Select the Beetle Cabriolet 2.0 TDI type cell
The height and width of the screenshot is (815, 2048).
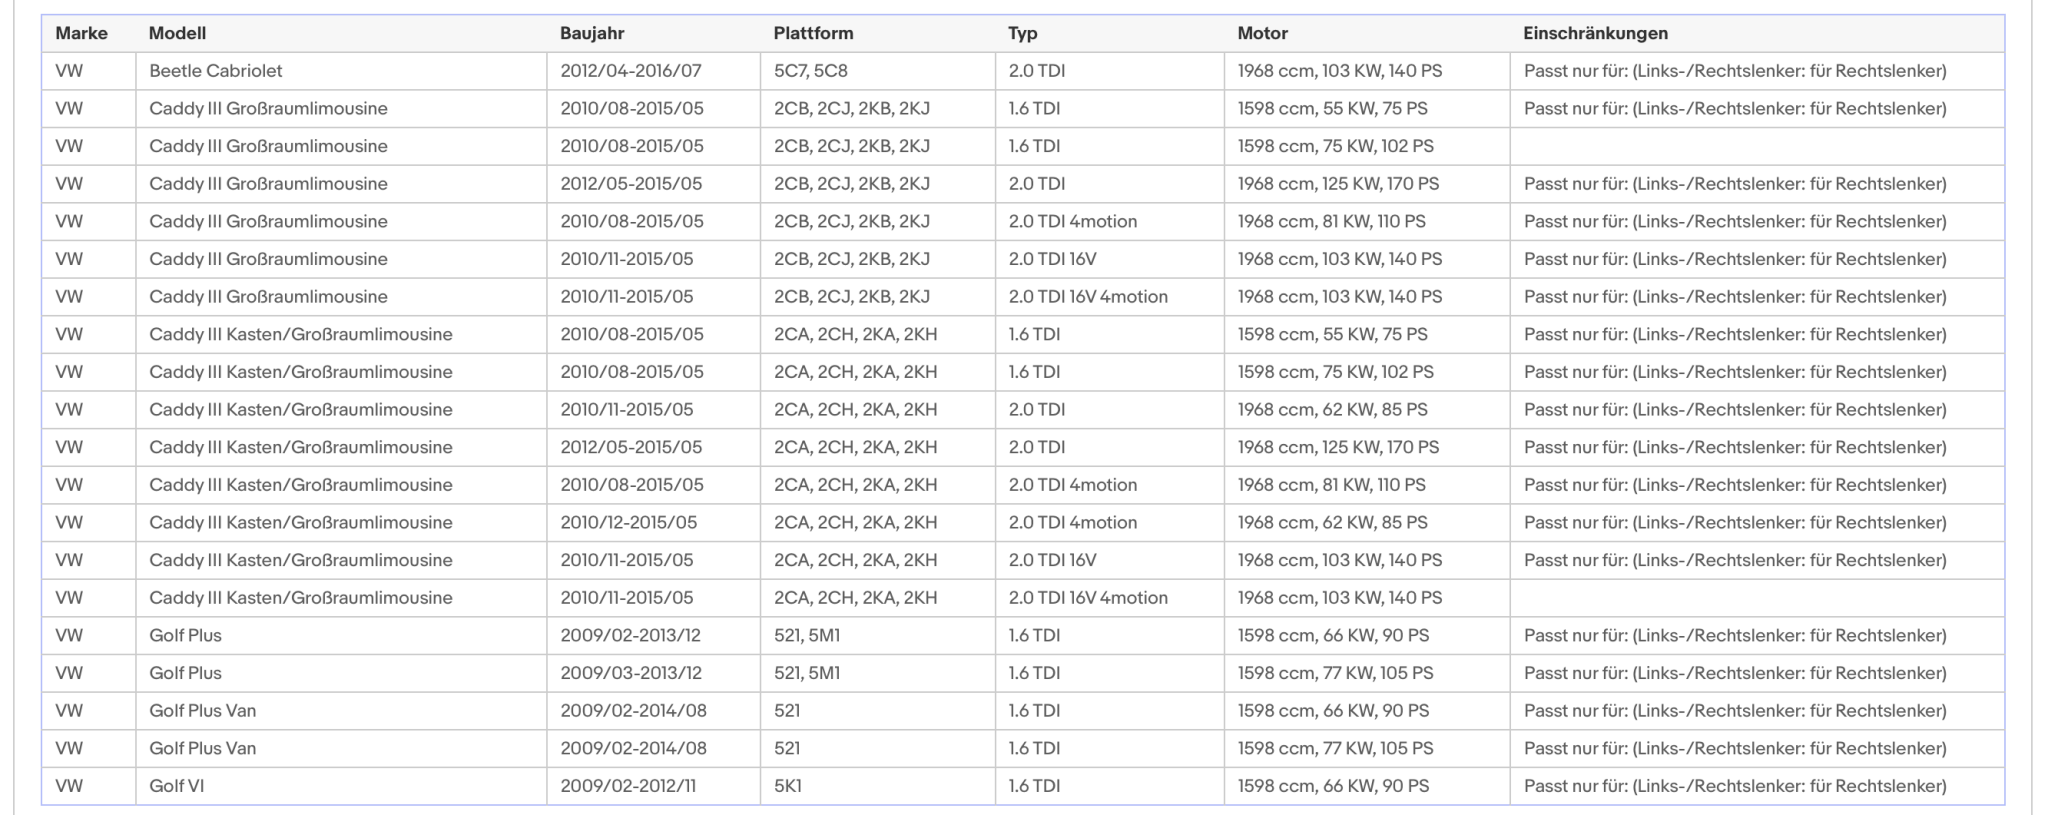pos(1109,71)
